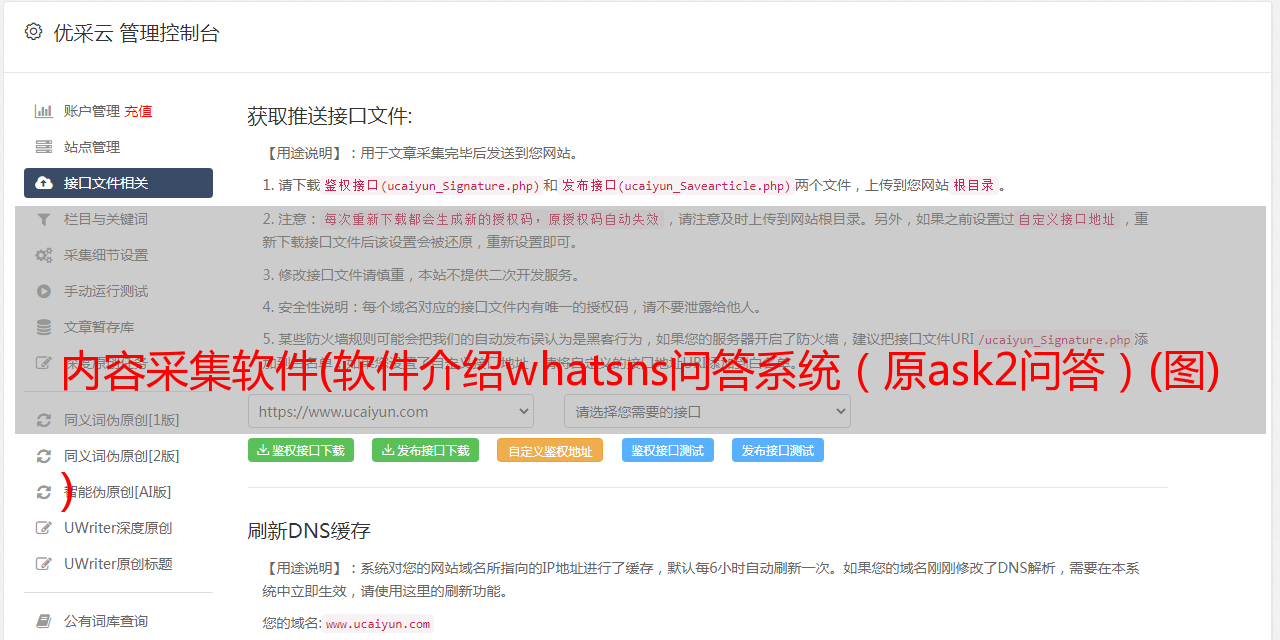The width and height of the screenshot is (1280, 640).
Task: Open the 充值 recharge link
Action: pos(138,111)
